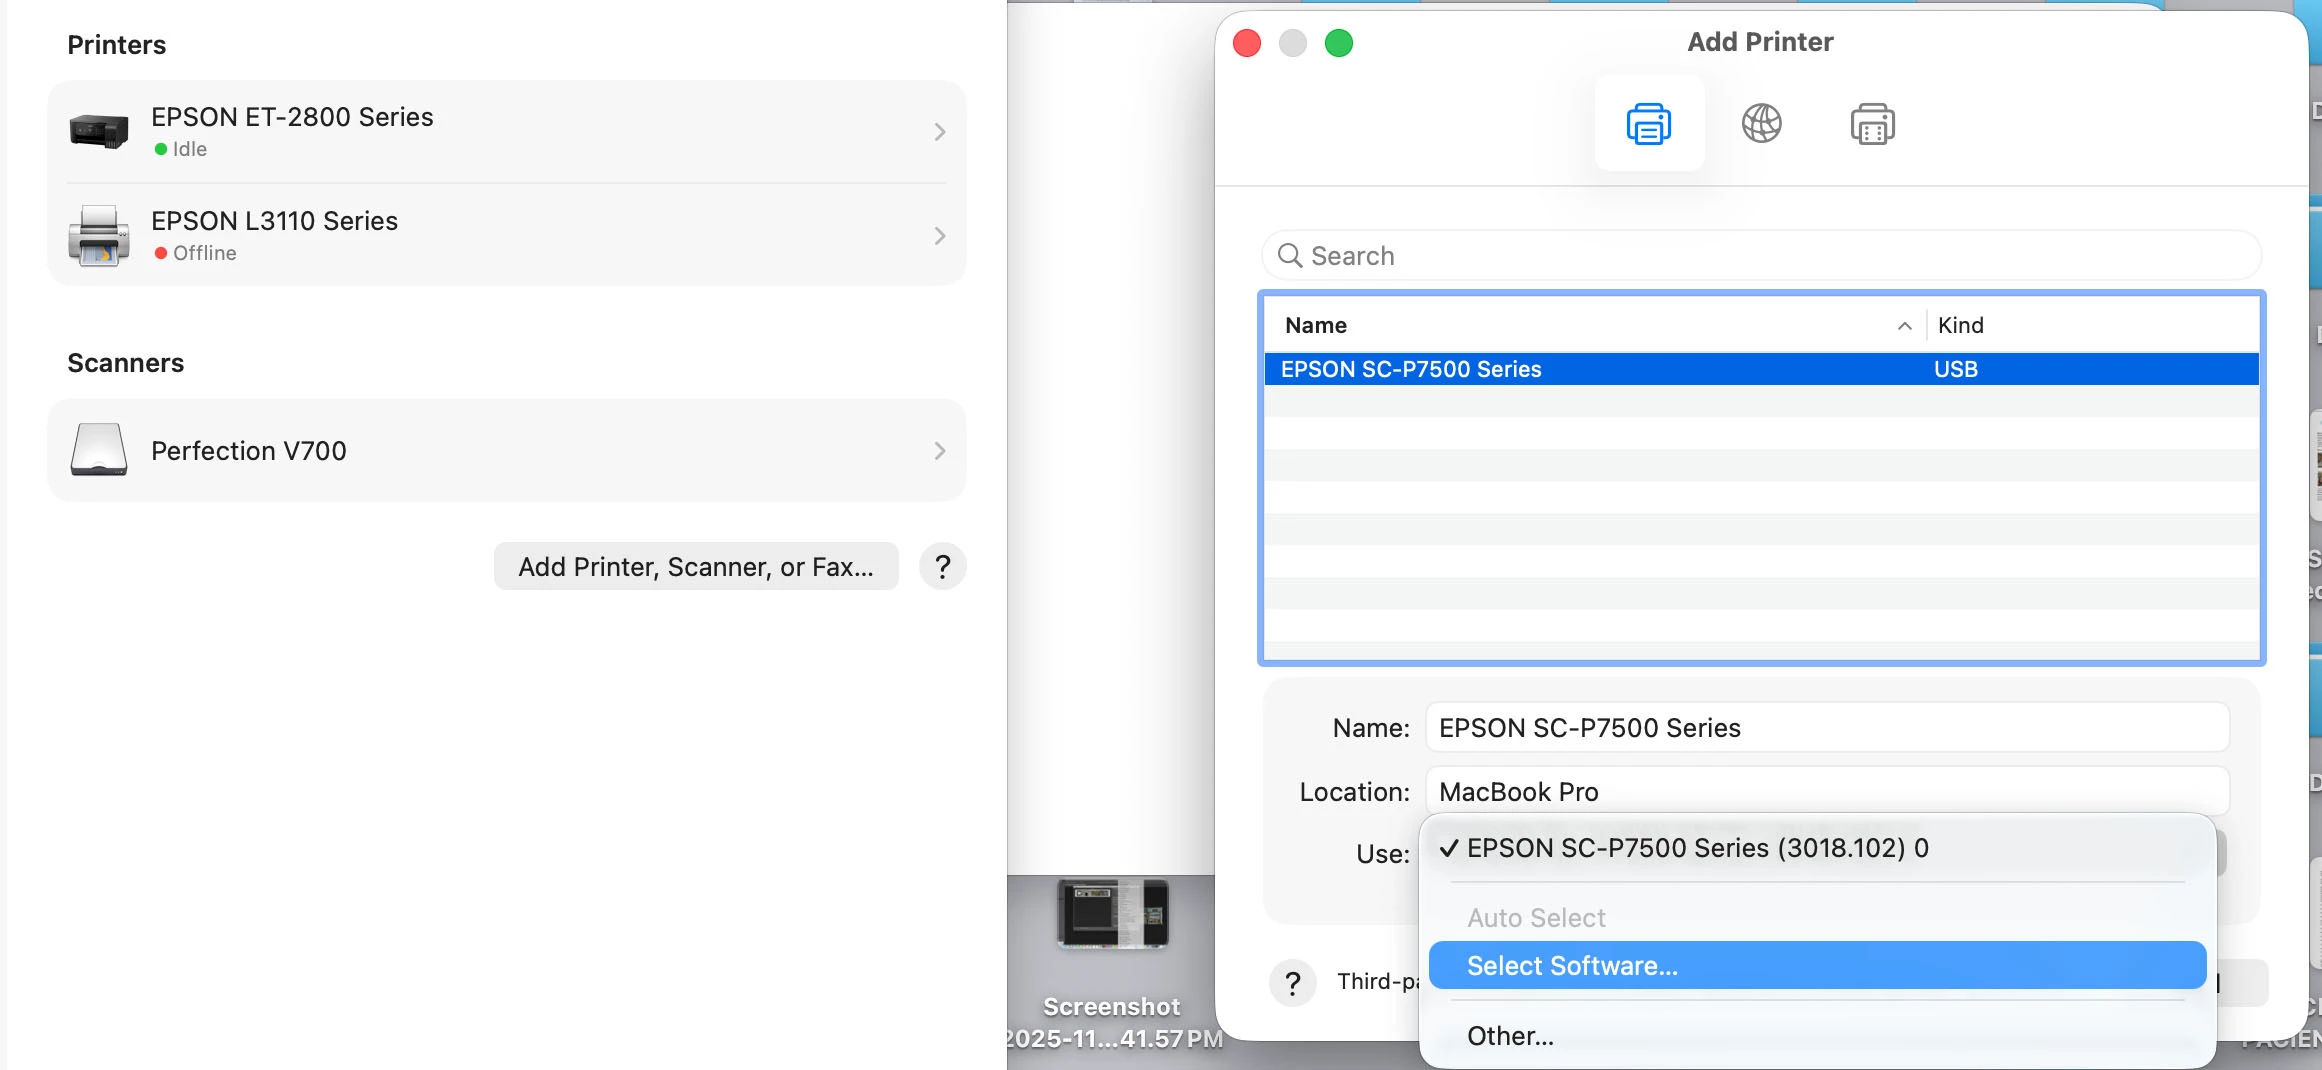This screenshot has height=1070, width=2322.
Task: Edit the printer Name field
Action: (x=1827, y=728)
